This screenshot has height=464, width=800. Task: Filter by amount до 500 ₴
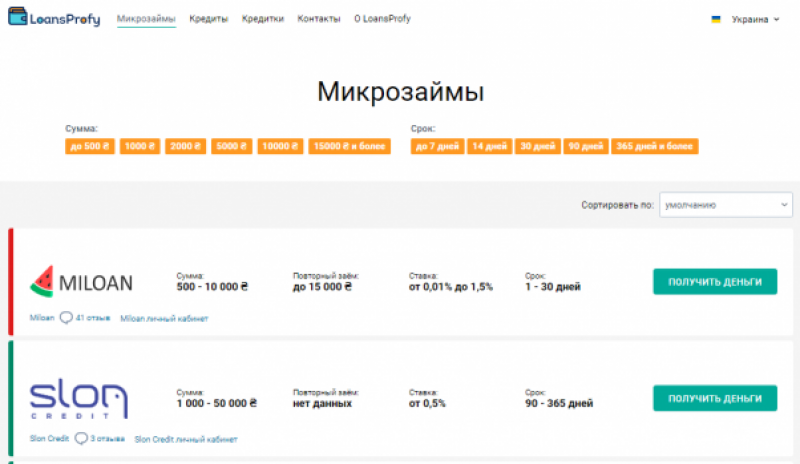coord(89,146)
